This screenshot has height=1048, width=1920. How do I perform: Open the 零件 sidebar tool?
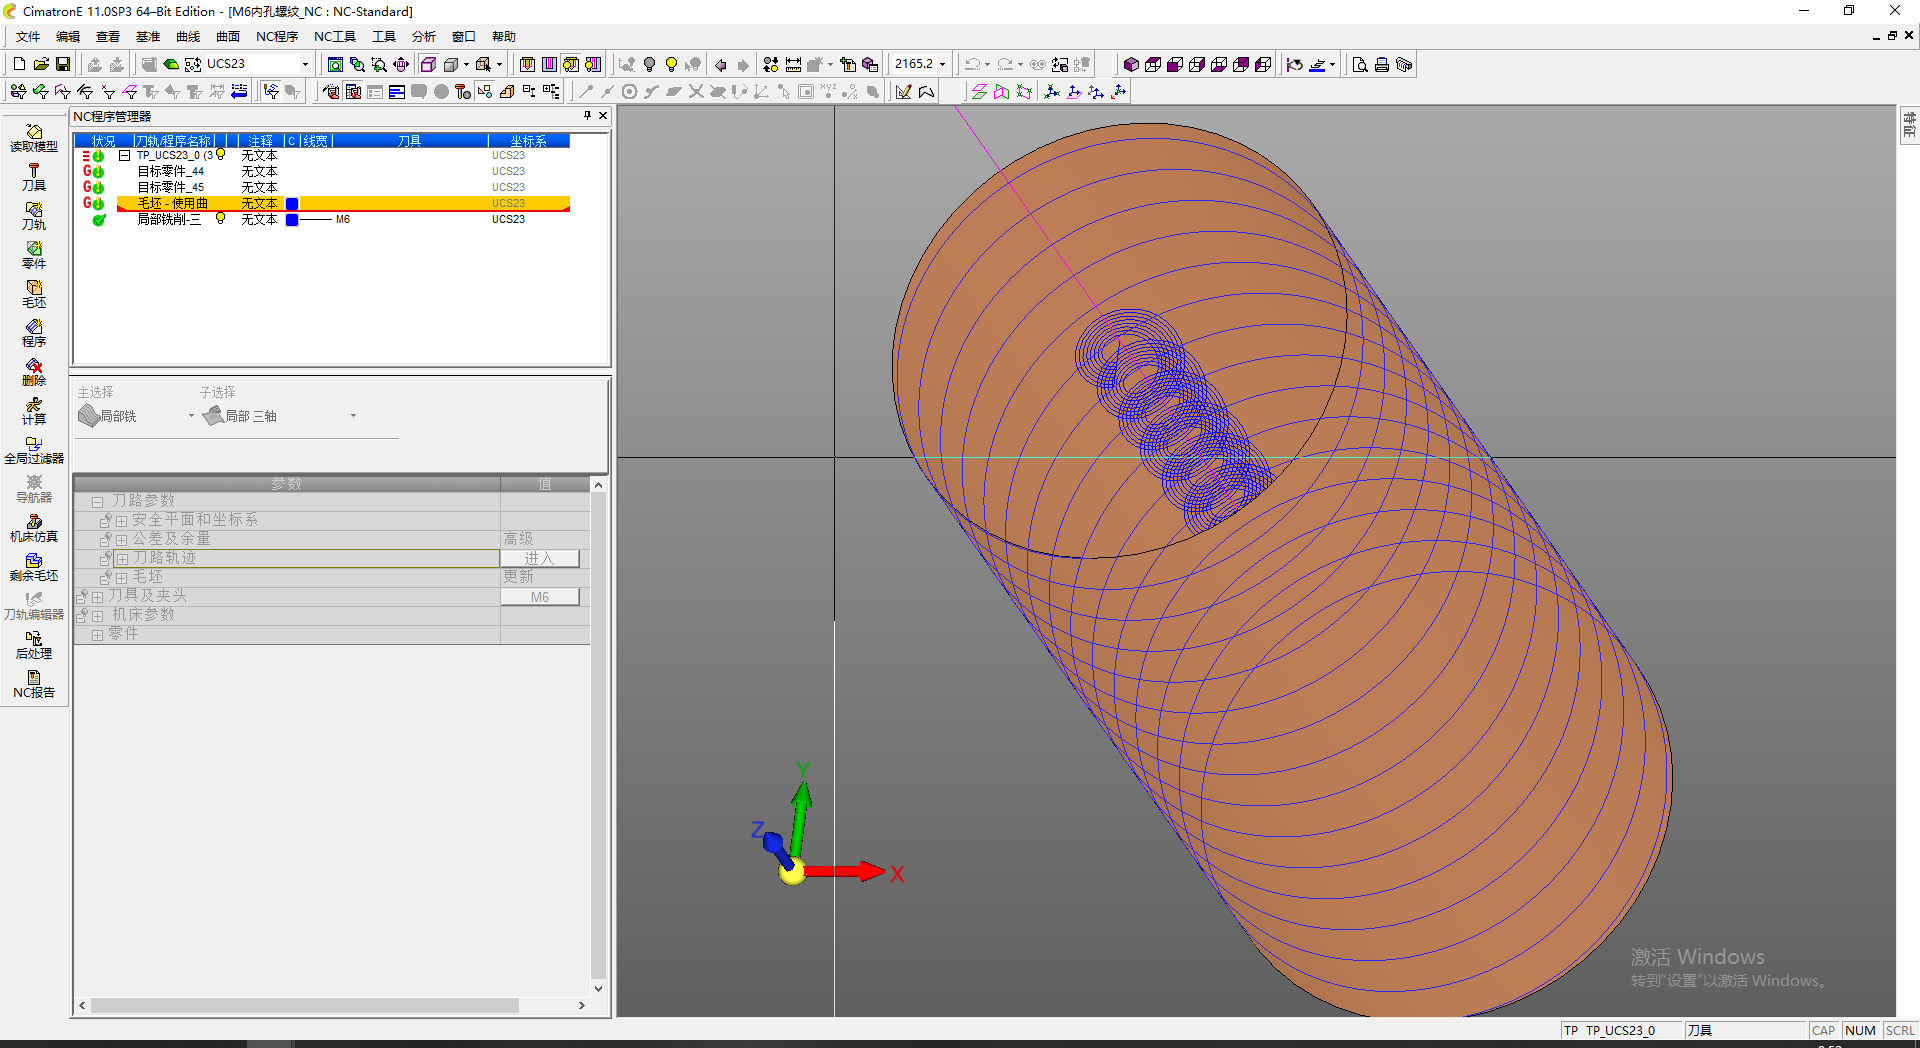click(x=34, y=255)
